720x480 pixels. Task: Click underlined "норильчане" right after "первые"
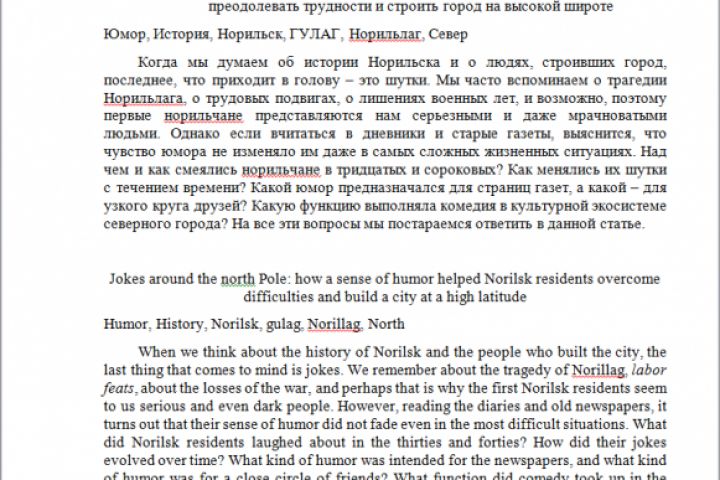[x=203, y=116]
